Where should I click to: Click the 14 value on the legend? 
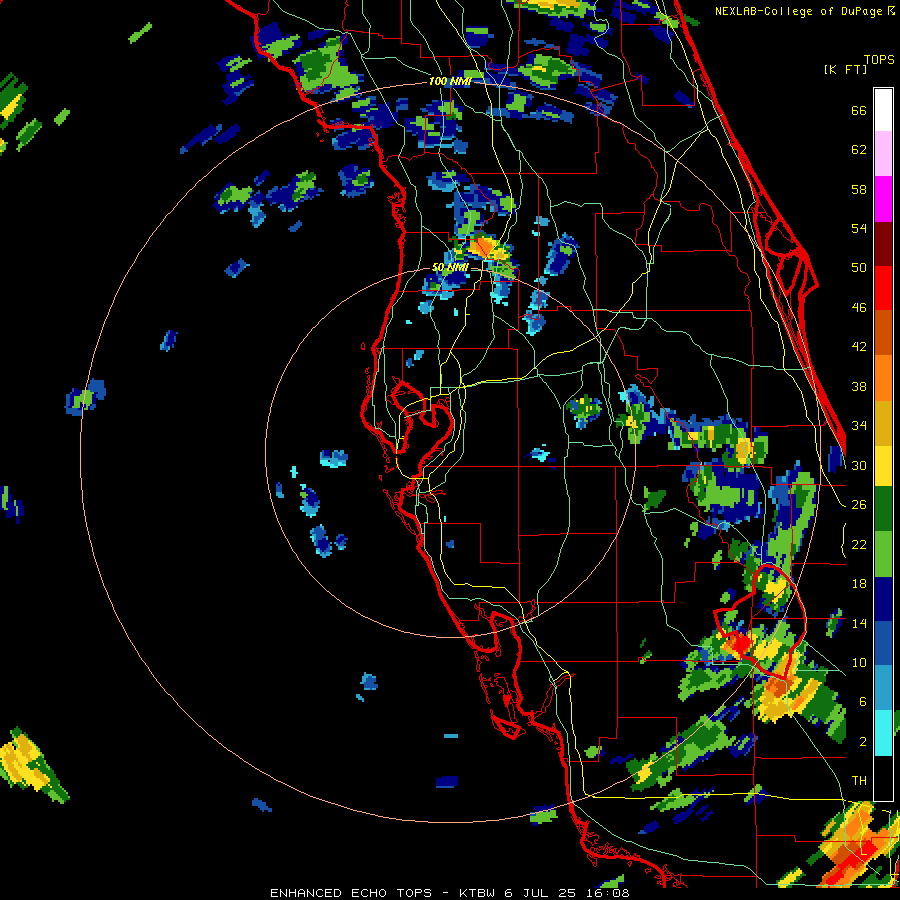(859, 623)
